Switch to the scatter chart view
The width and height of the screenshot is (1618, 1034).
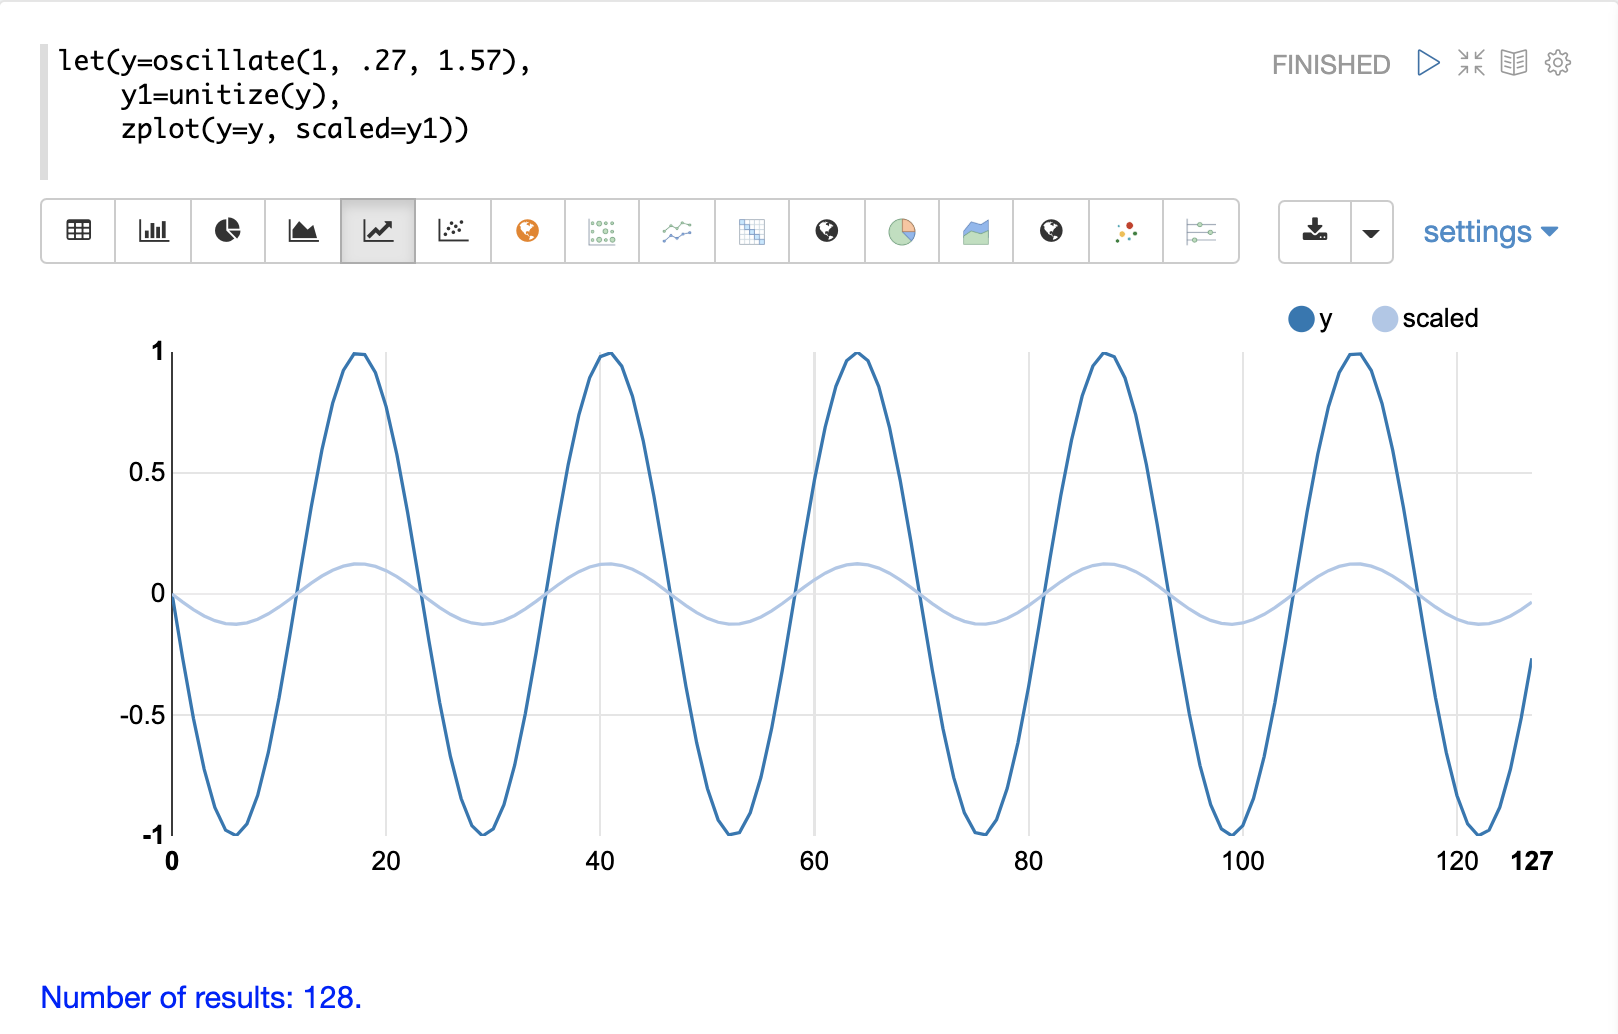pos(453,231)
